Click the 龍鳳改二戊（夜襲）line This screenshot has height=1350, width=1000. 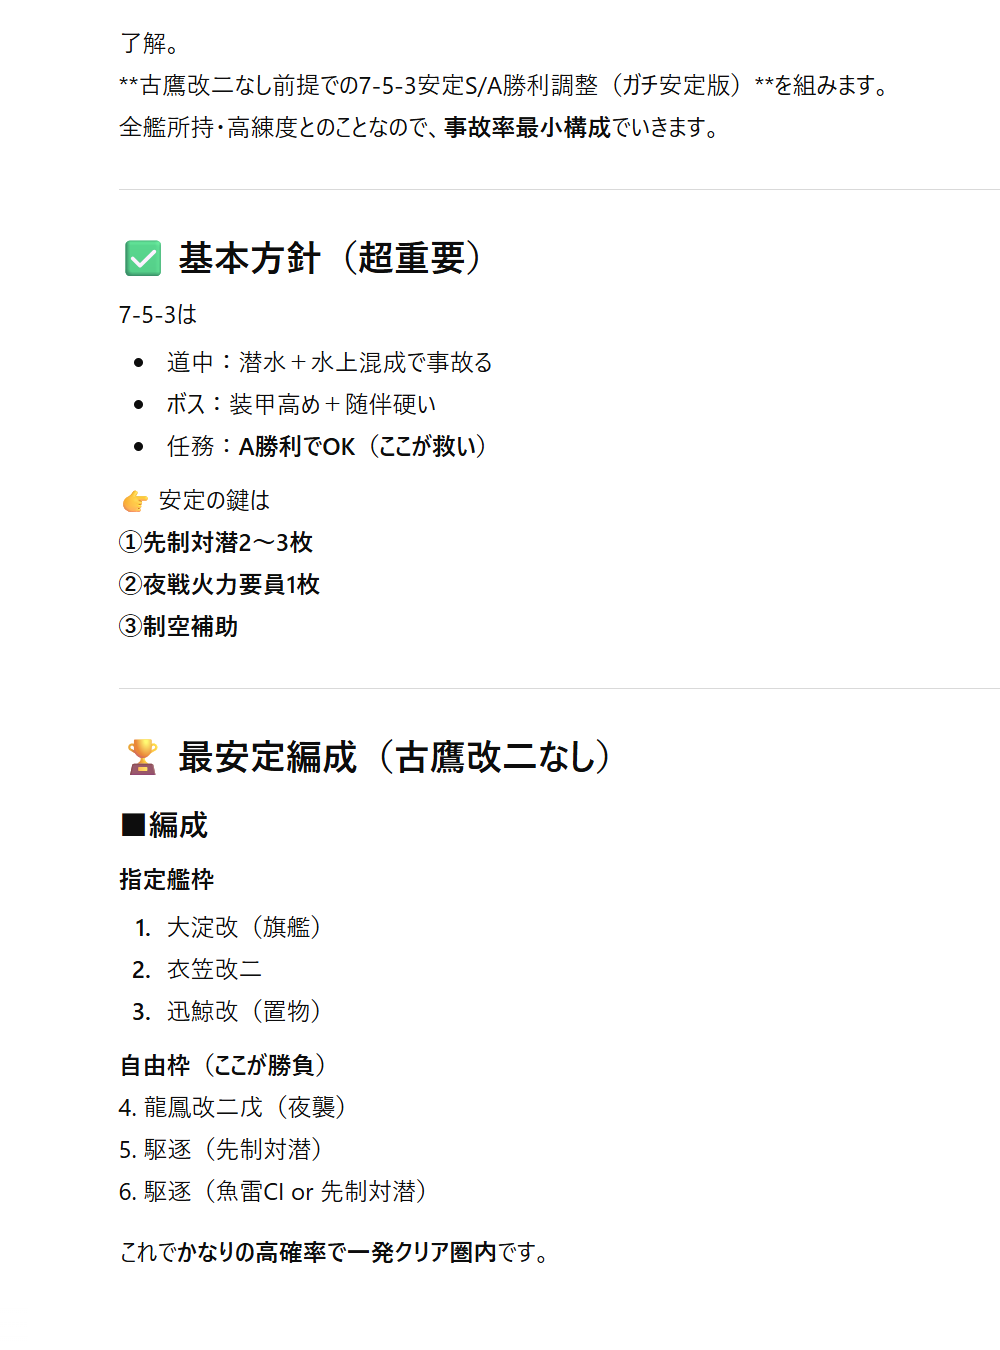[232, 1108]
